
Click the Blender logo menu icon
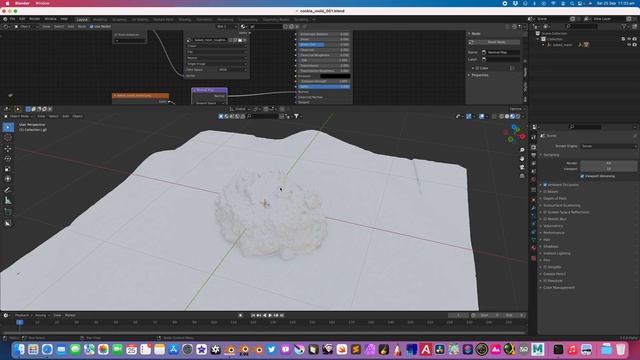tap(5, 19)
